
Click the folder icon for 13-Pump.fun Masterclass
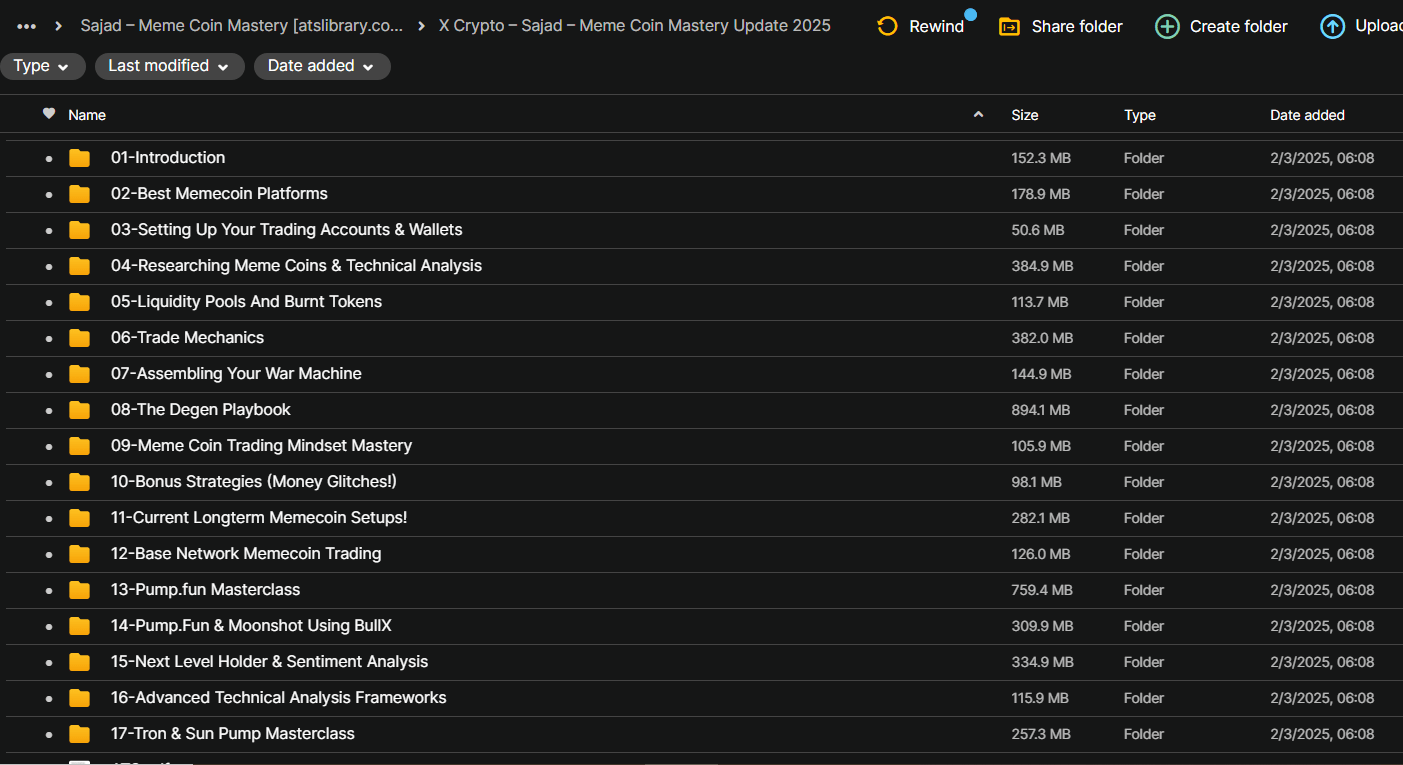pyautogui.click(x=80, y=590)
